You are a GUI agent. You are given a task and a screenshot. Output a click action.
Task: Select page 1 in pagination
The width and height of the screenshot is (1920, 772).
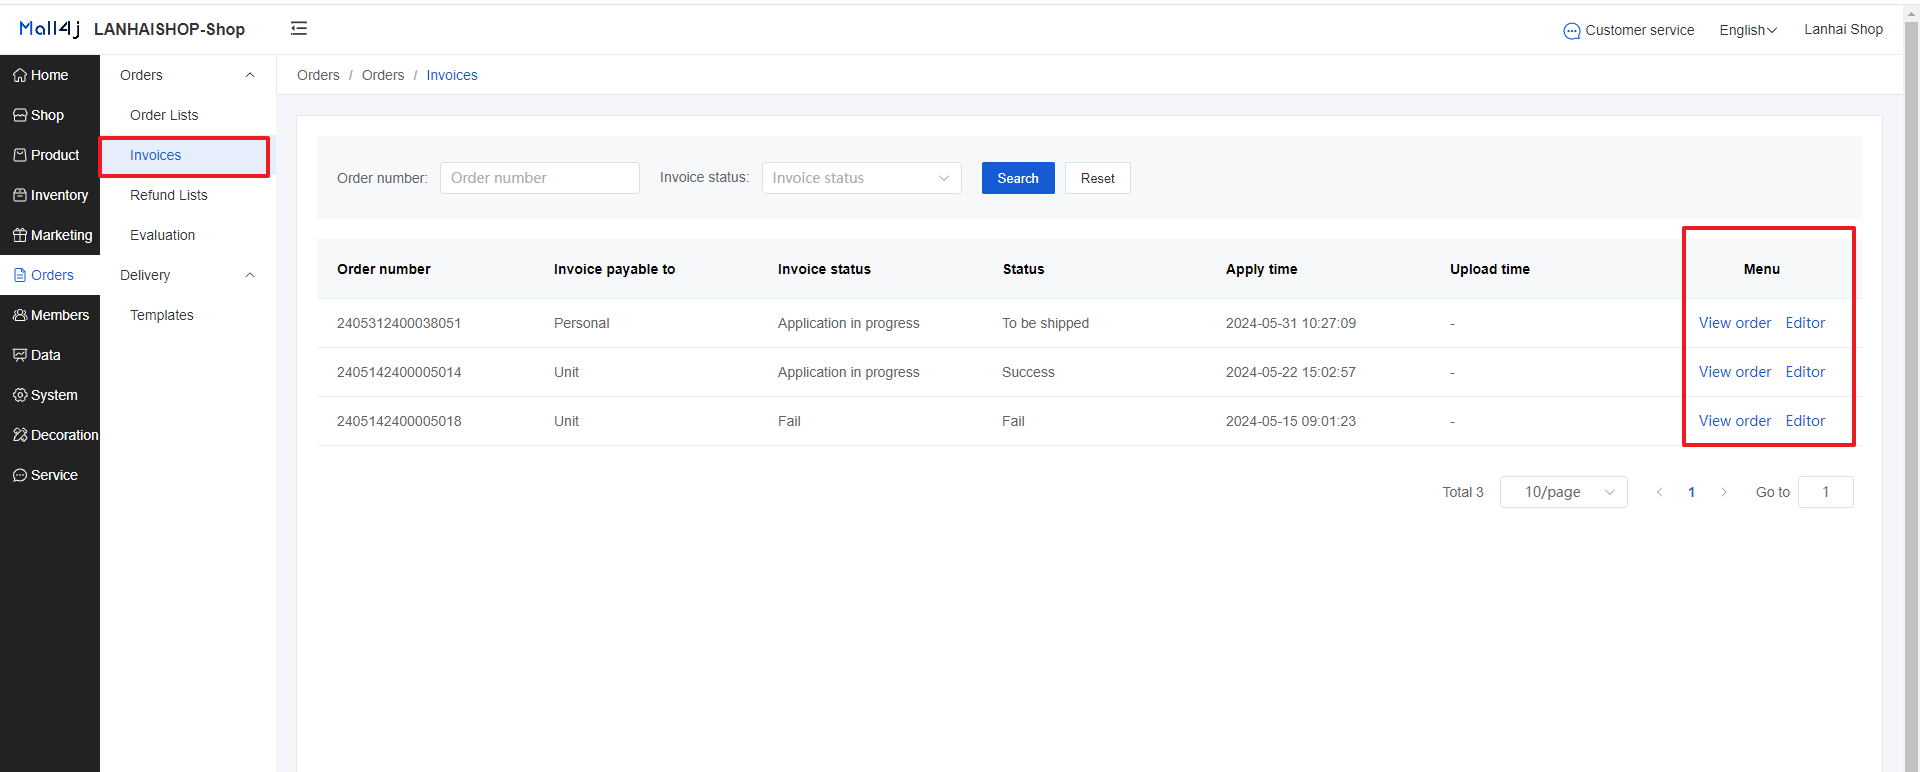point(1692,492)
